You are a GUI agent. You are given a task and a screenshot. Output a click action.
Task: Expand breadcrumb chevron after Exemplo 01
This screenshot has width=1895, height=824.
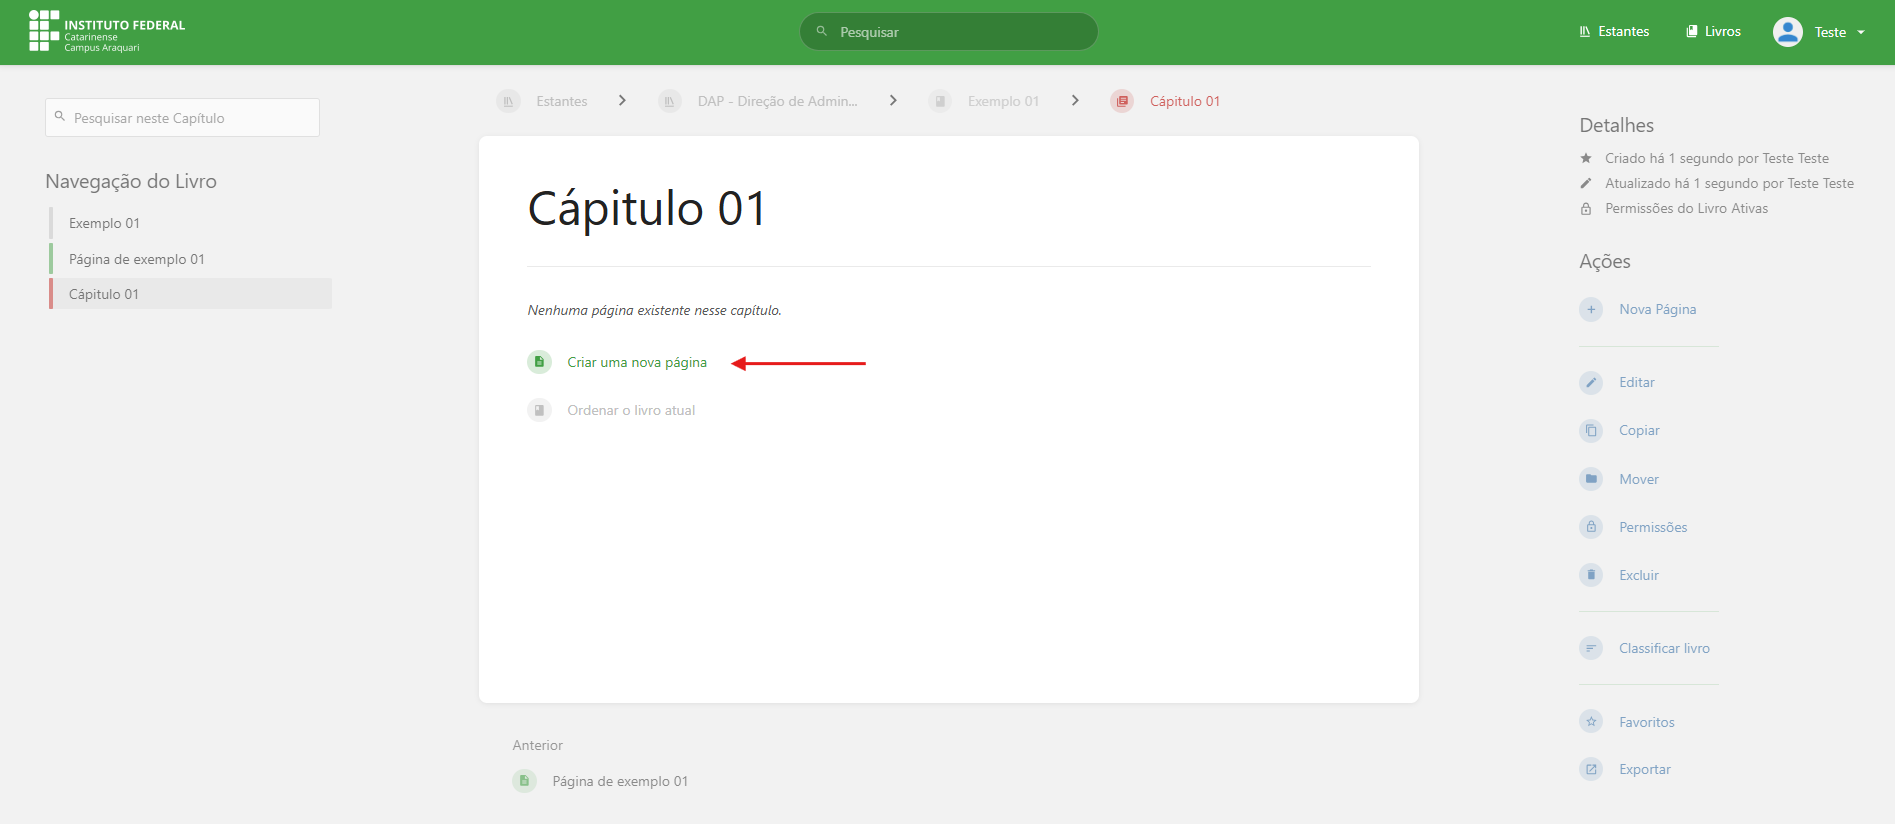click(1075, 101)
